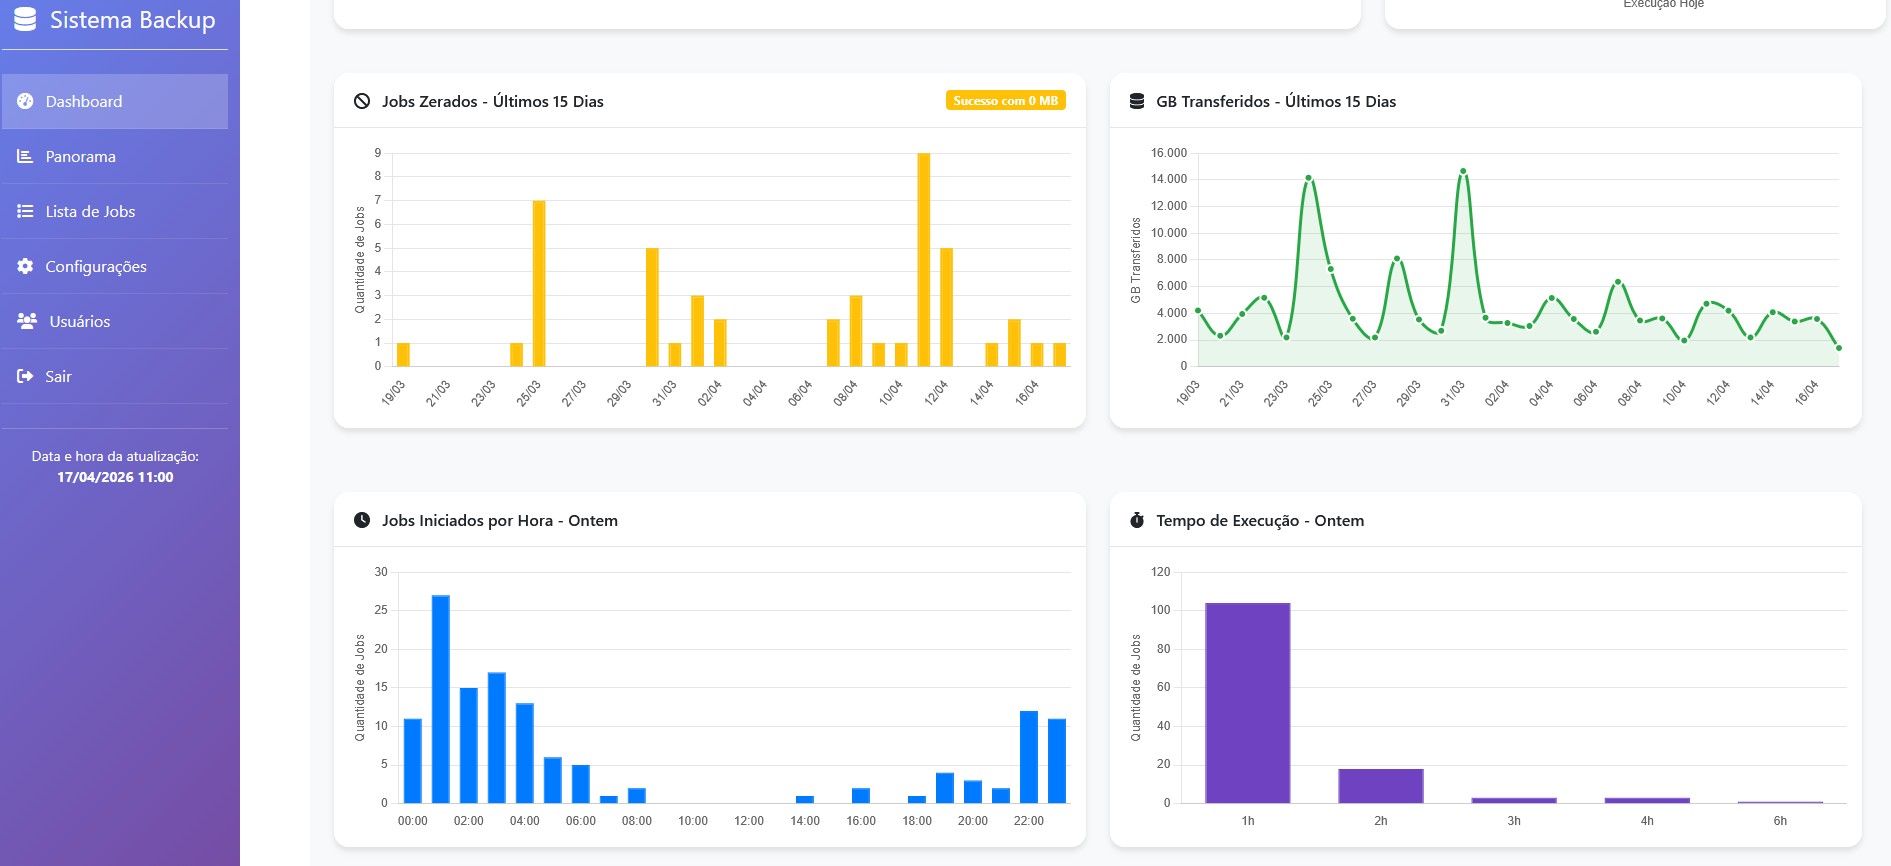
Task: Click the tallest yellow bar with value 9
Action: (924, 260)
